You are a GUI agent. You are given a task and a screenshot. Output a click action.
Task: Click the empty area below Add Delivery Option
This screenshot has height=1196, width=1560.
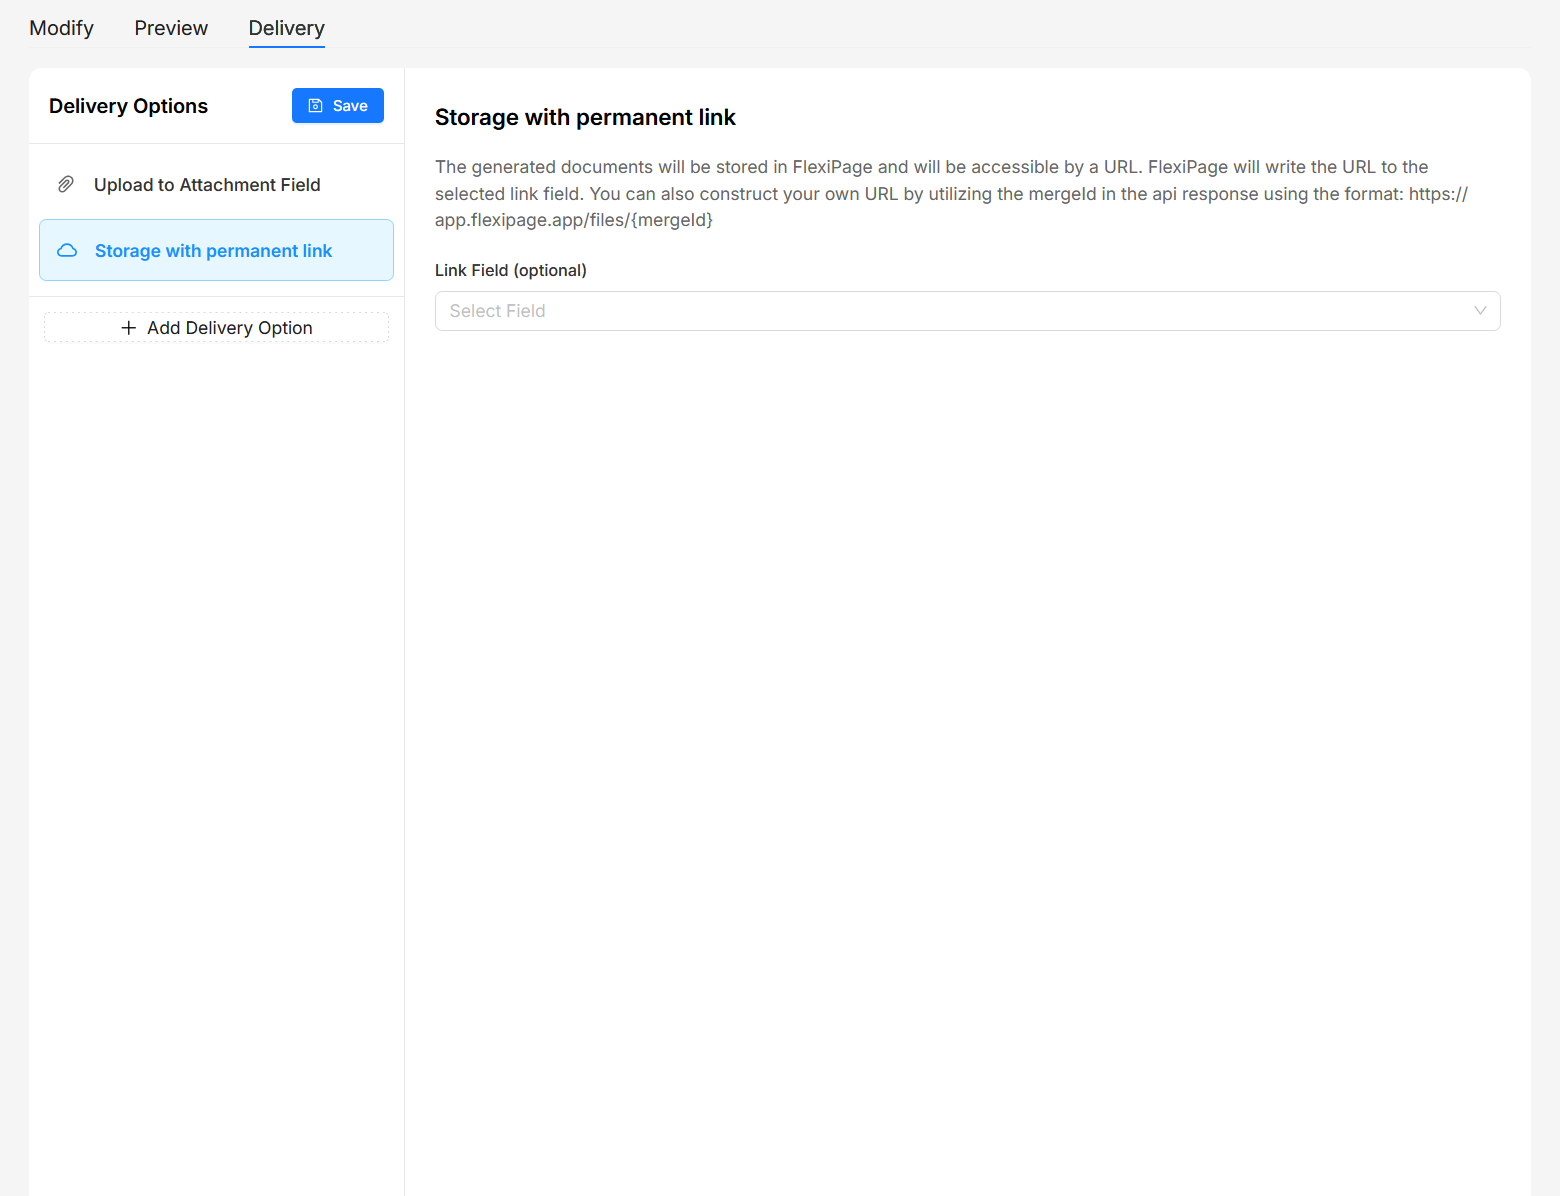tap(216, 700)
